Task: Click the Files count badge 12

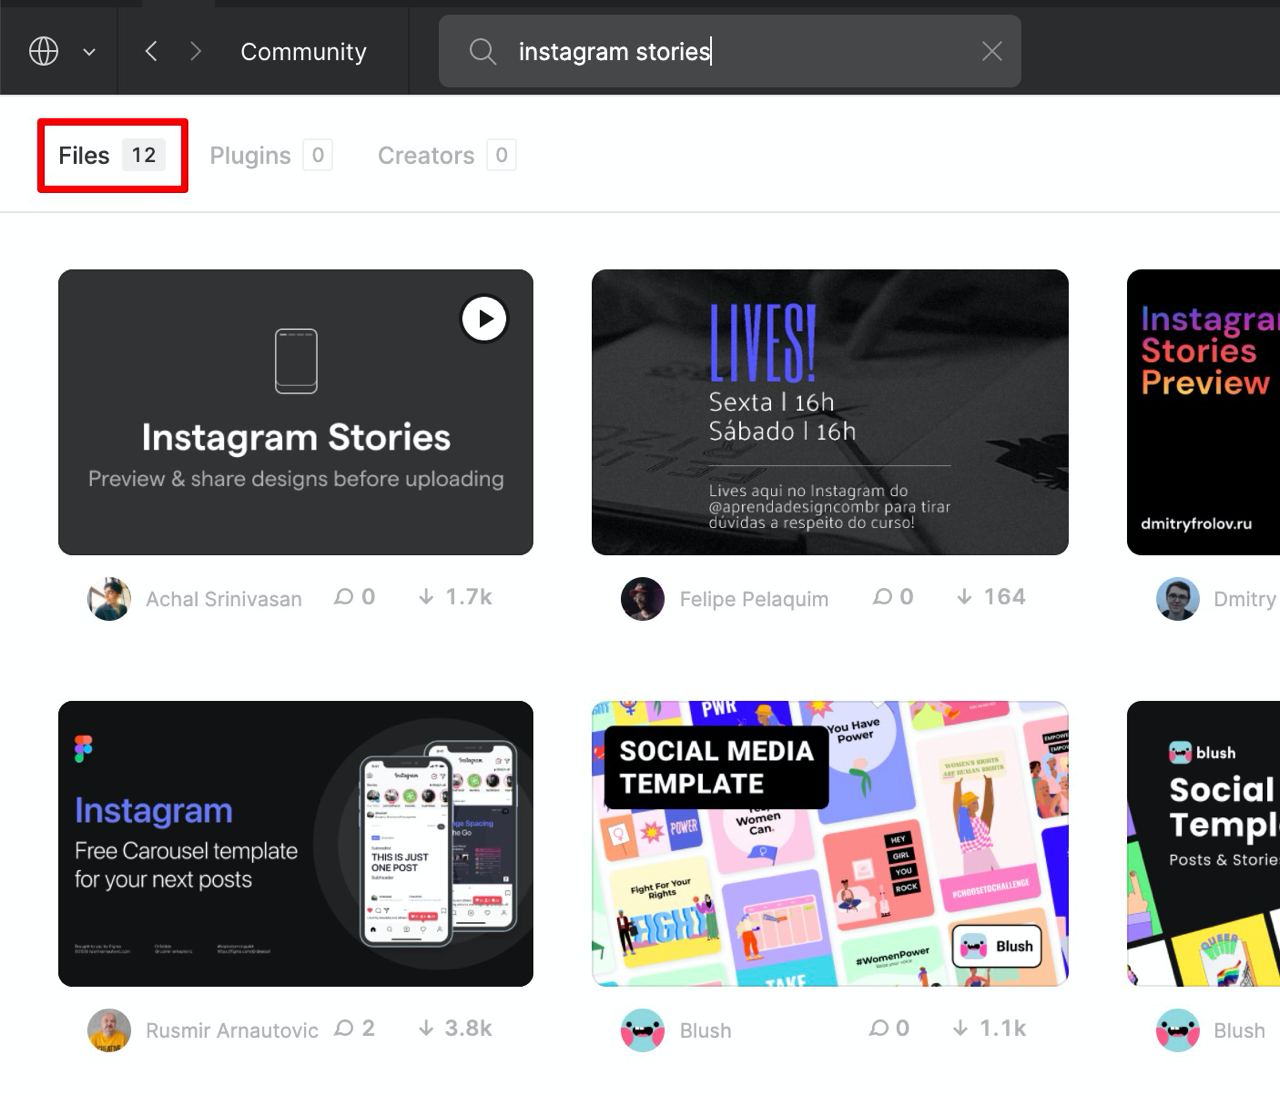Action: coord(144,155)
